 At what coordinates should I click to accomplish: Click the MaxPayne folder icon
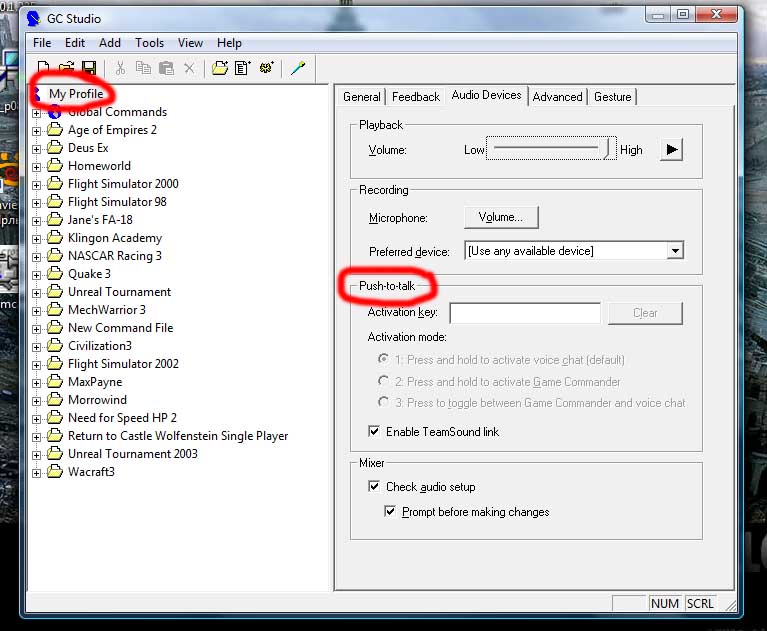(55, 382)
